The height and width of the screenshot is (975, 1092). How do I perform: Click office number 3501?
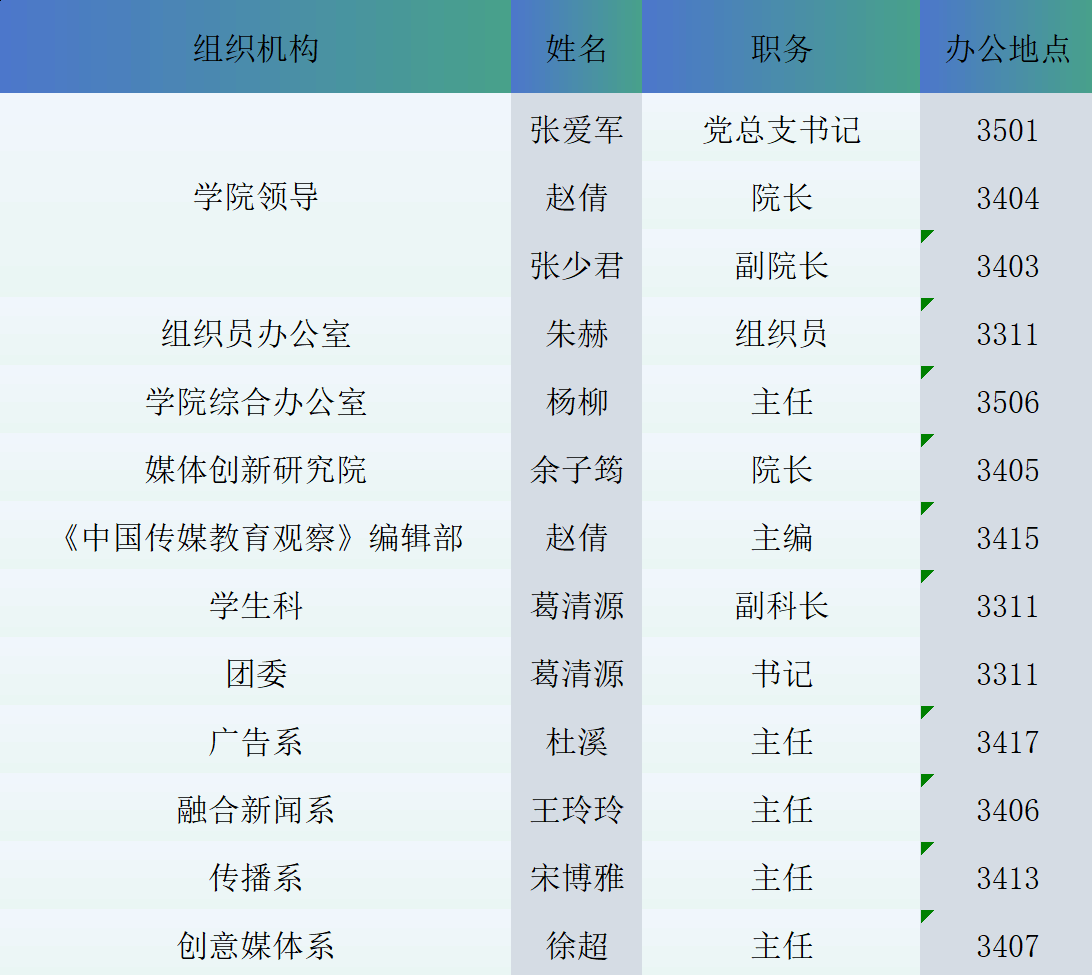[x=1007, y=130]
